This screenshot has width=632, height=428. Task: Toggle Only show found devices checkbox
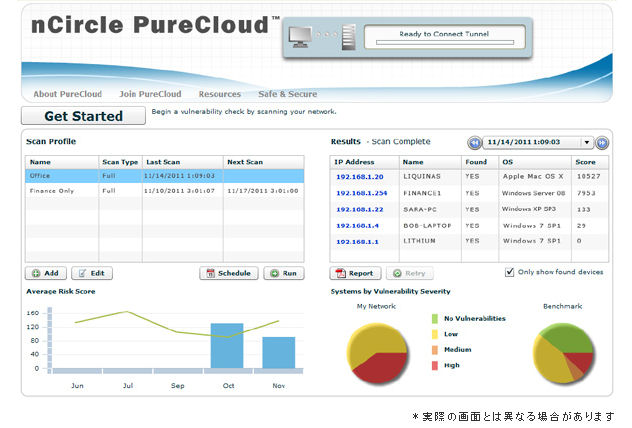(509, 272)
